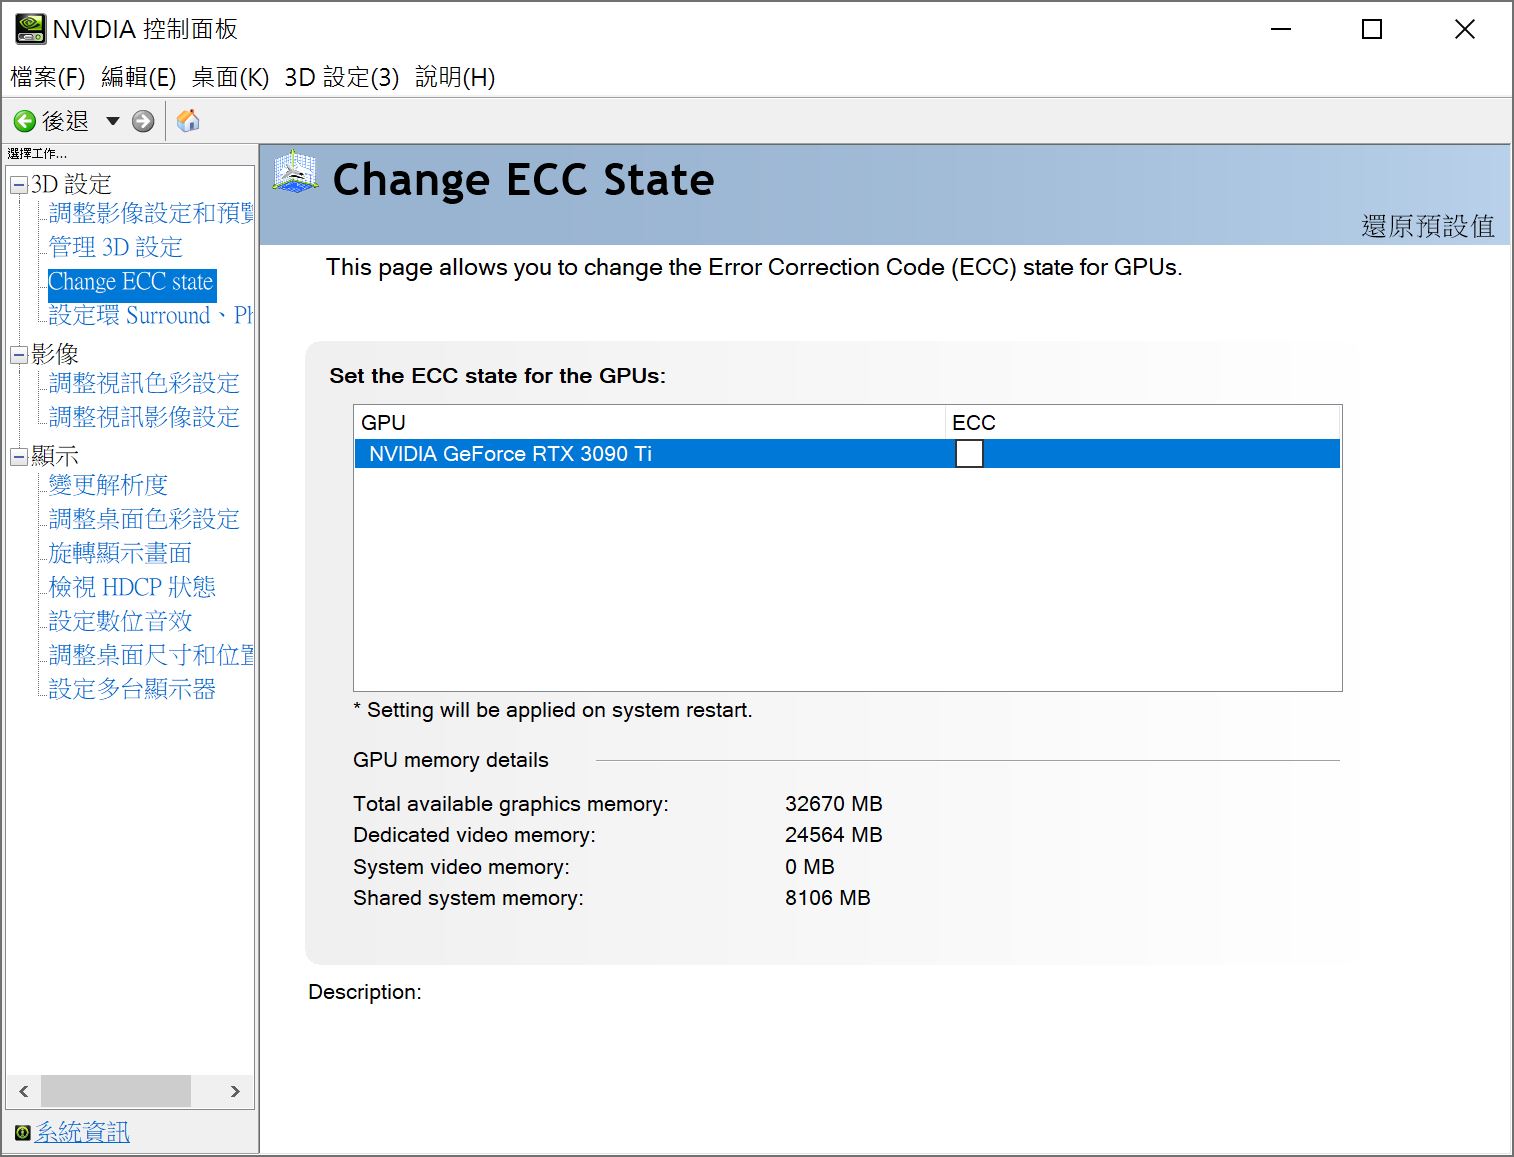Open 調整視訊影像設定 page
Image resolution: width=1514 pixels, height=1157 pixels.
144,417
